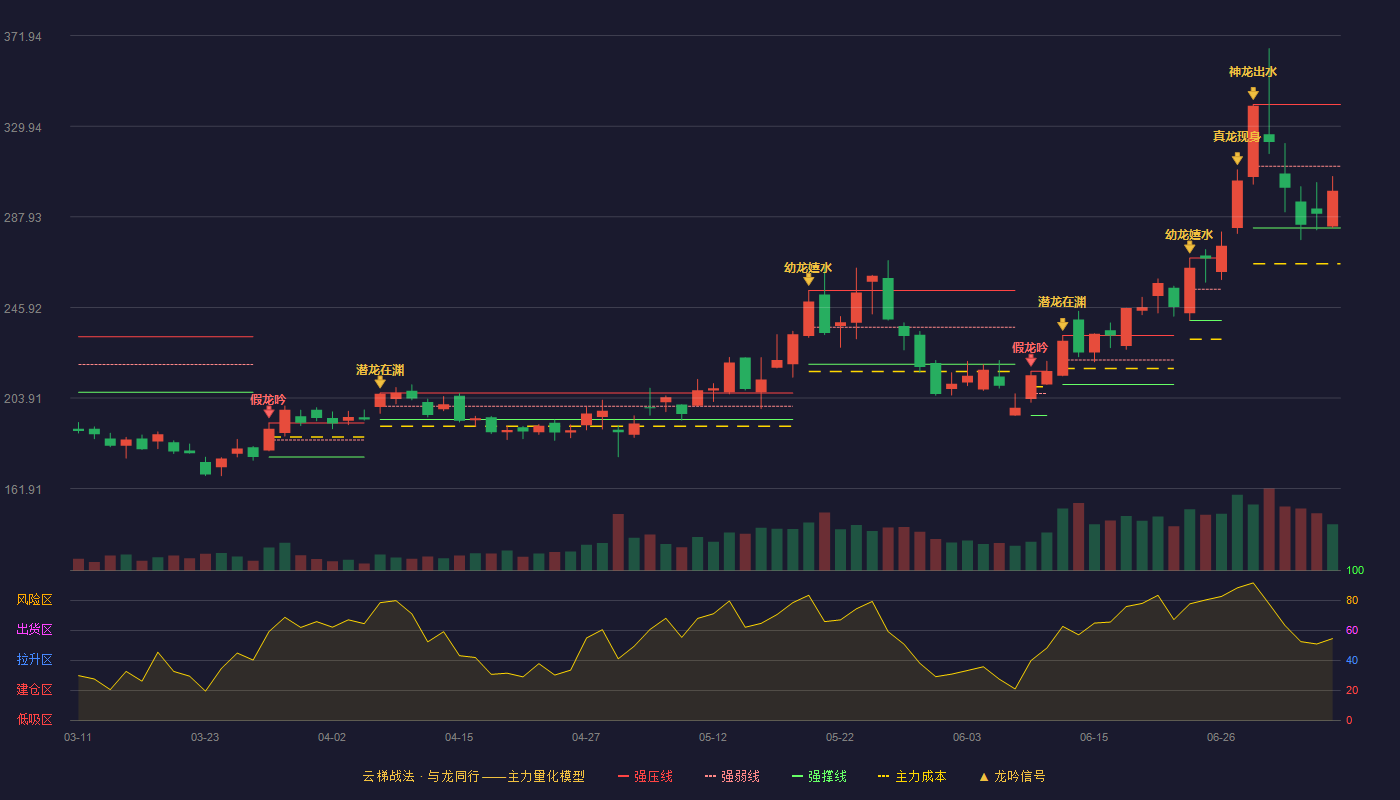Screen dimensions: 1400x800
Task: Click the green 100 indicator scale value
Action: point(1355,571)
